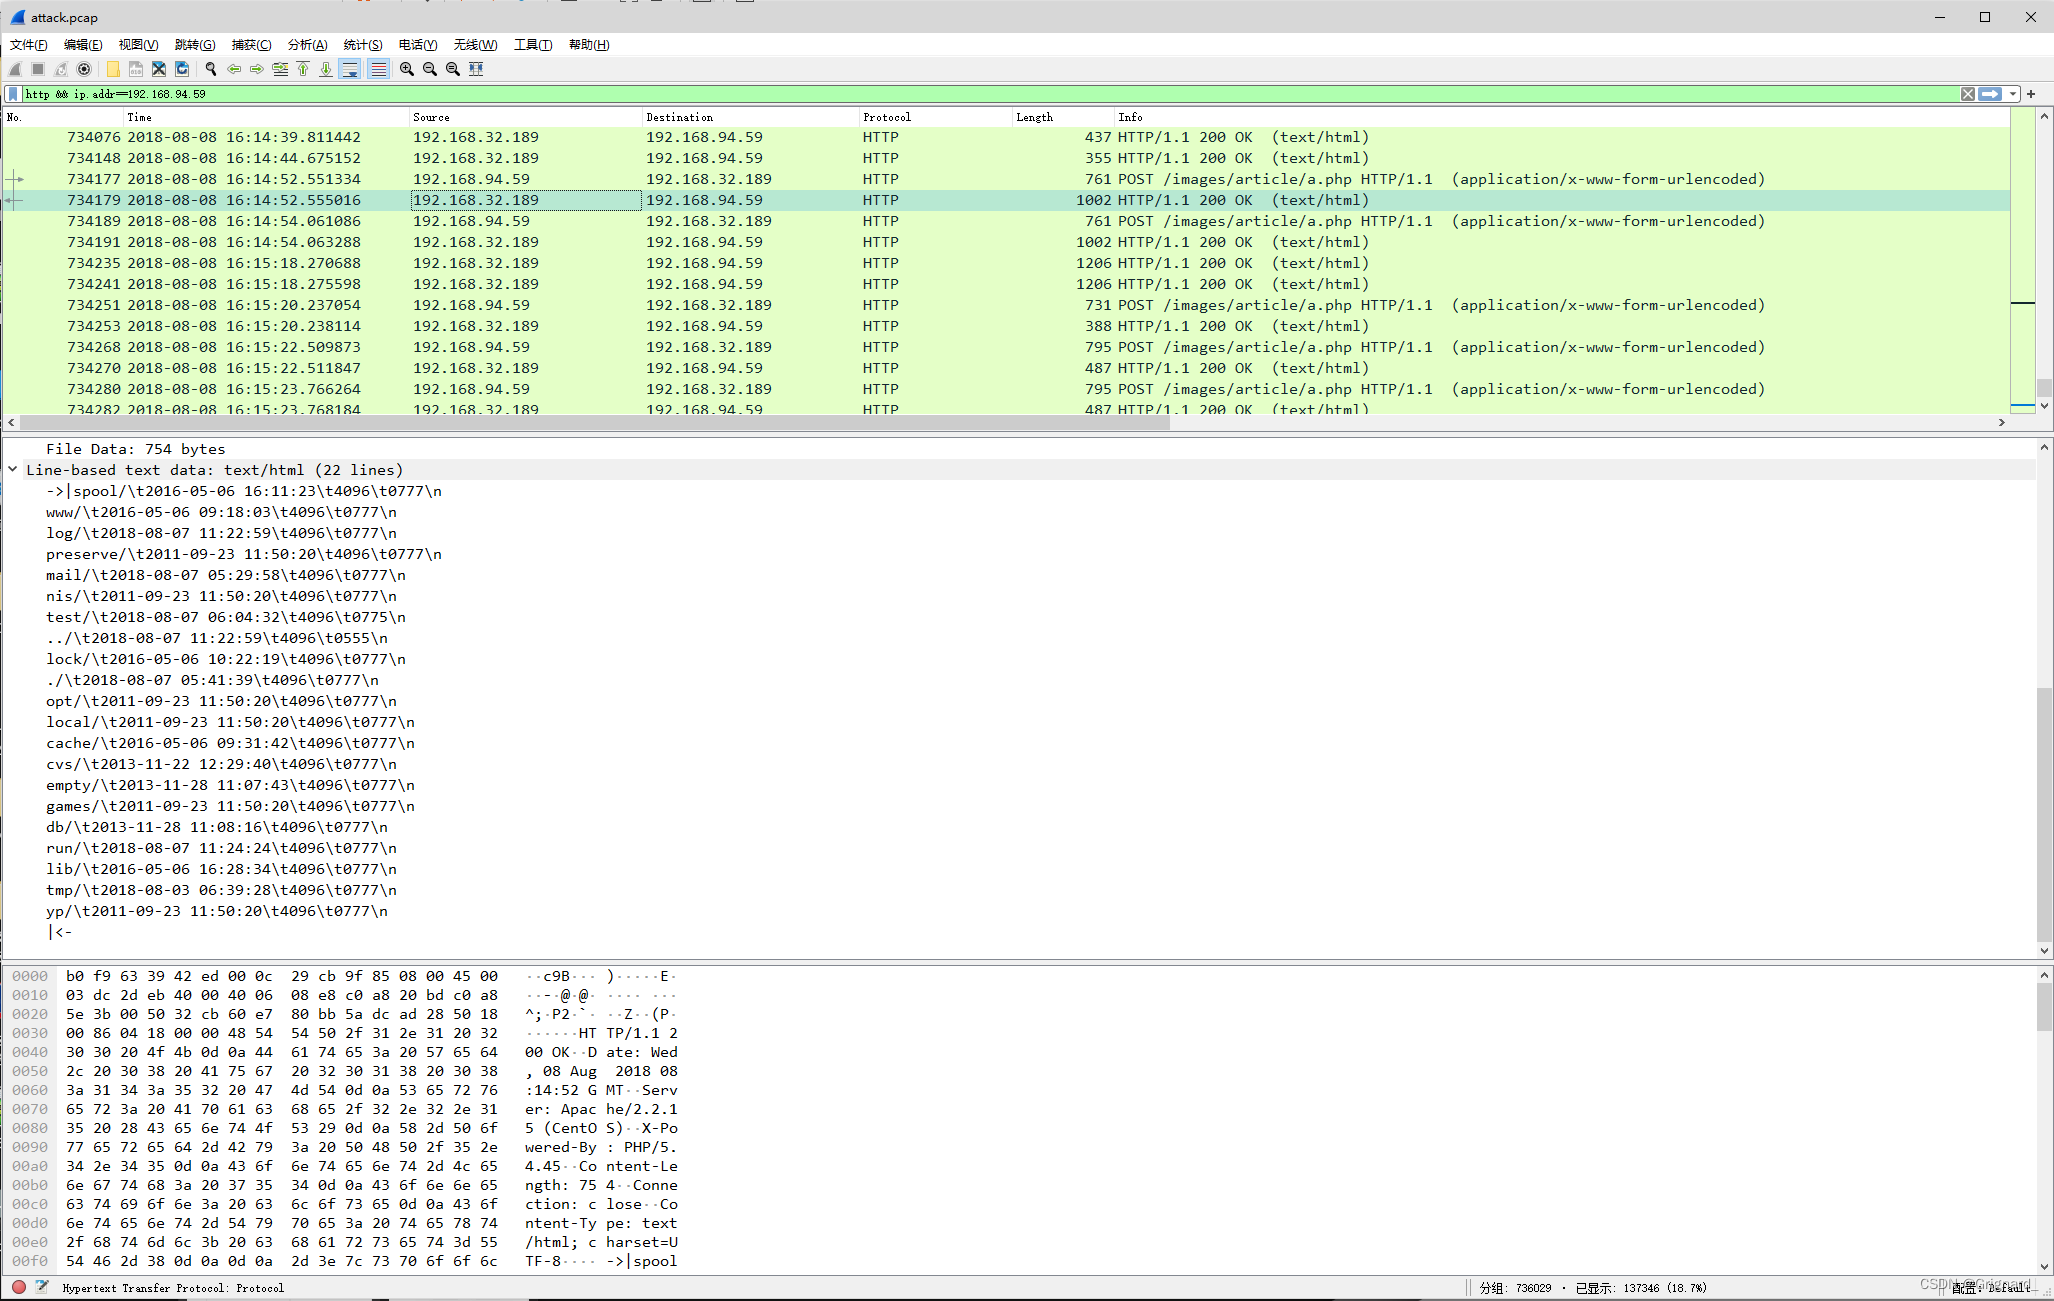Click the packet list scroll-right arrow

tap(2001, 423)
